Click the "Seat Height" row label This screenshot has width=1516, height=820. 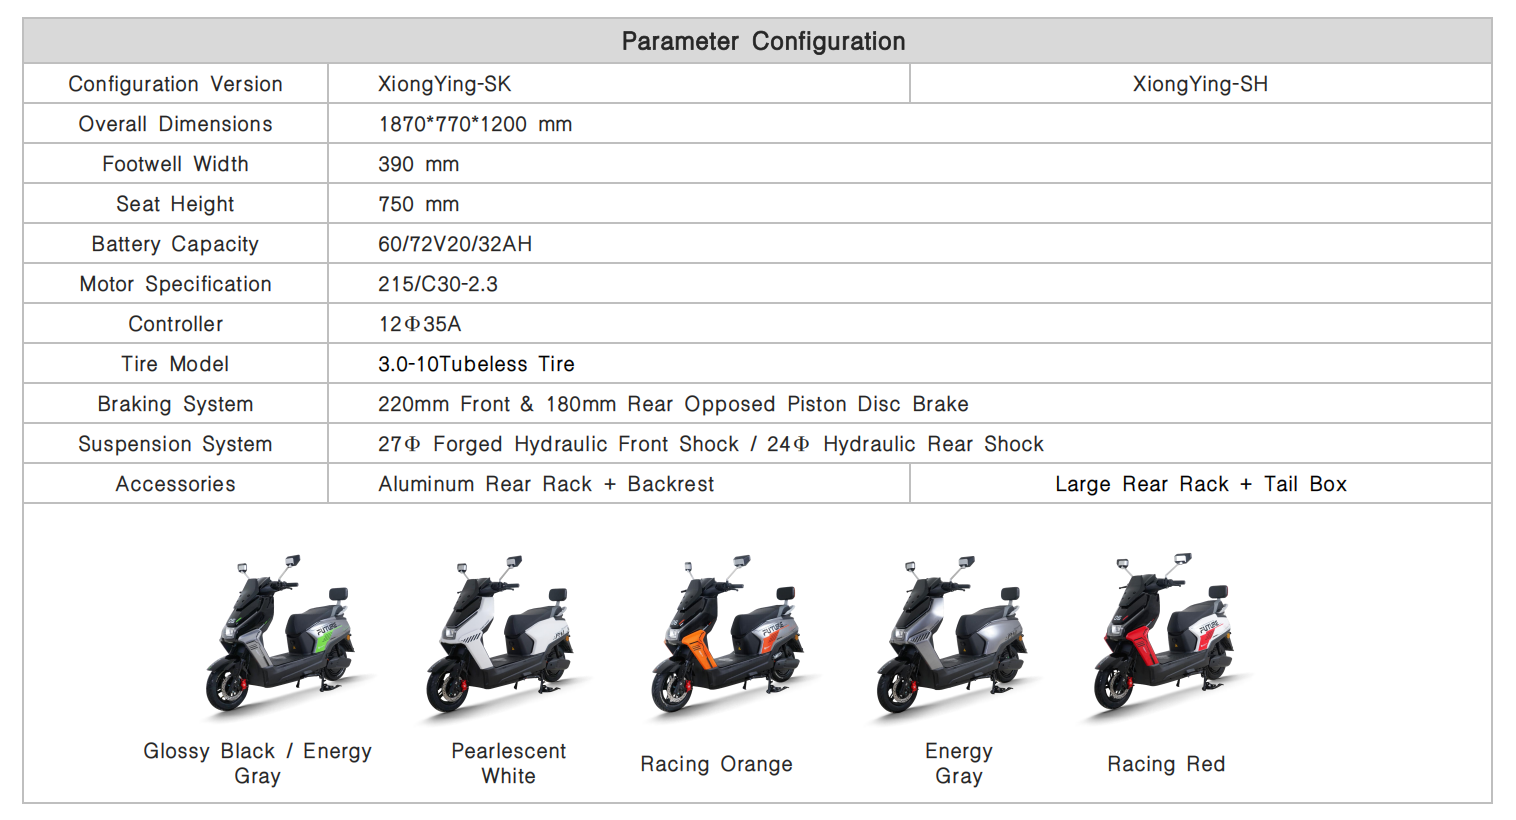[175, 204]
